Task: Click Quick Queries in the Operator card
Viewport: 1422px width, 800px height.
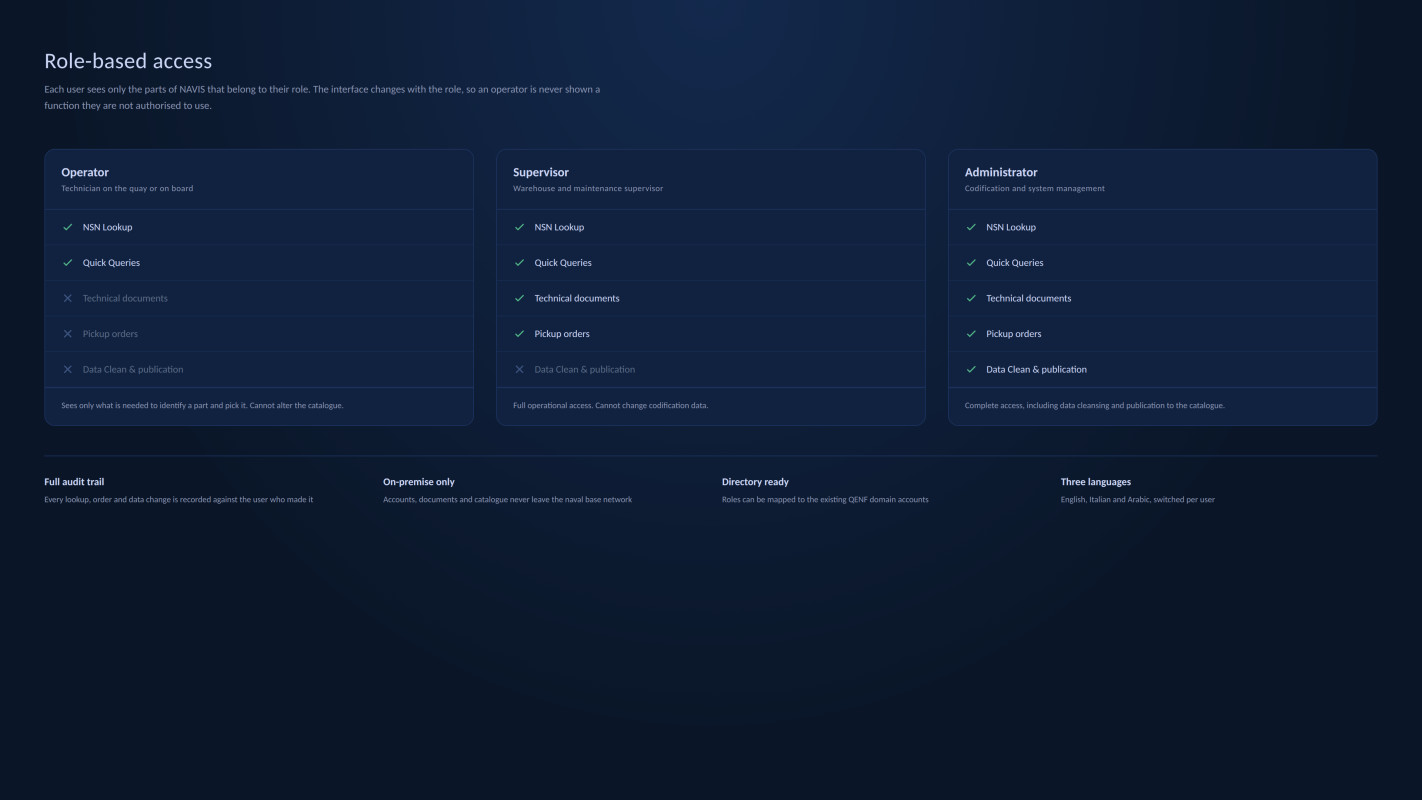Action: [x=111, y=263]
